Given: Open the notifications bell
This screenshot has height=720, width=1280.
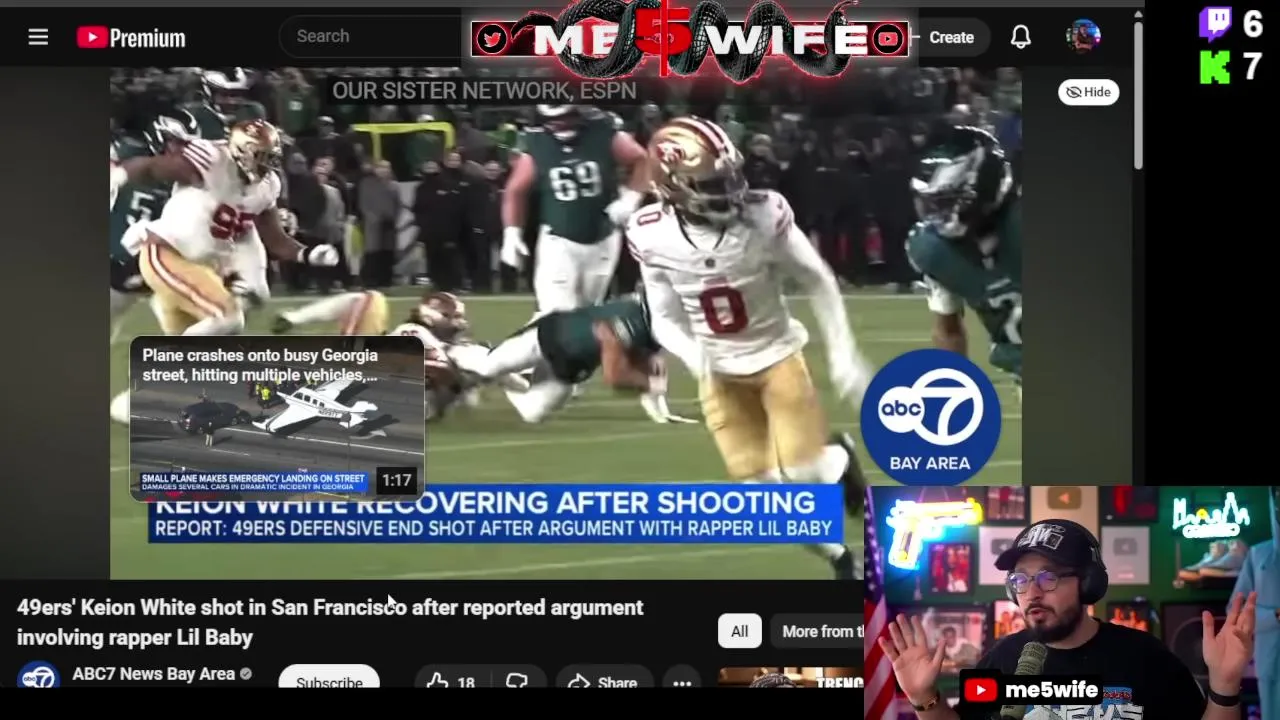Looking at the screenshot, I should [1020, 37].
